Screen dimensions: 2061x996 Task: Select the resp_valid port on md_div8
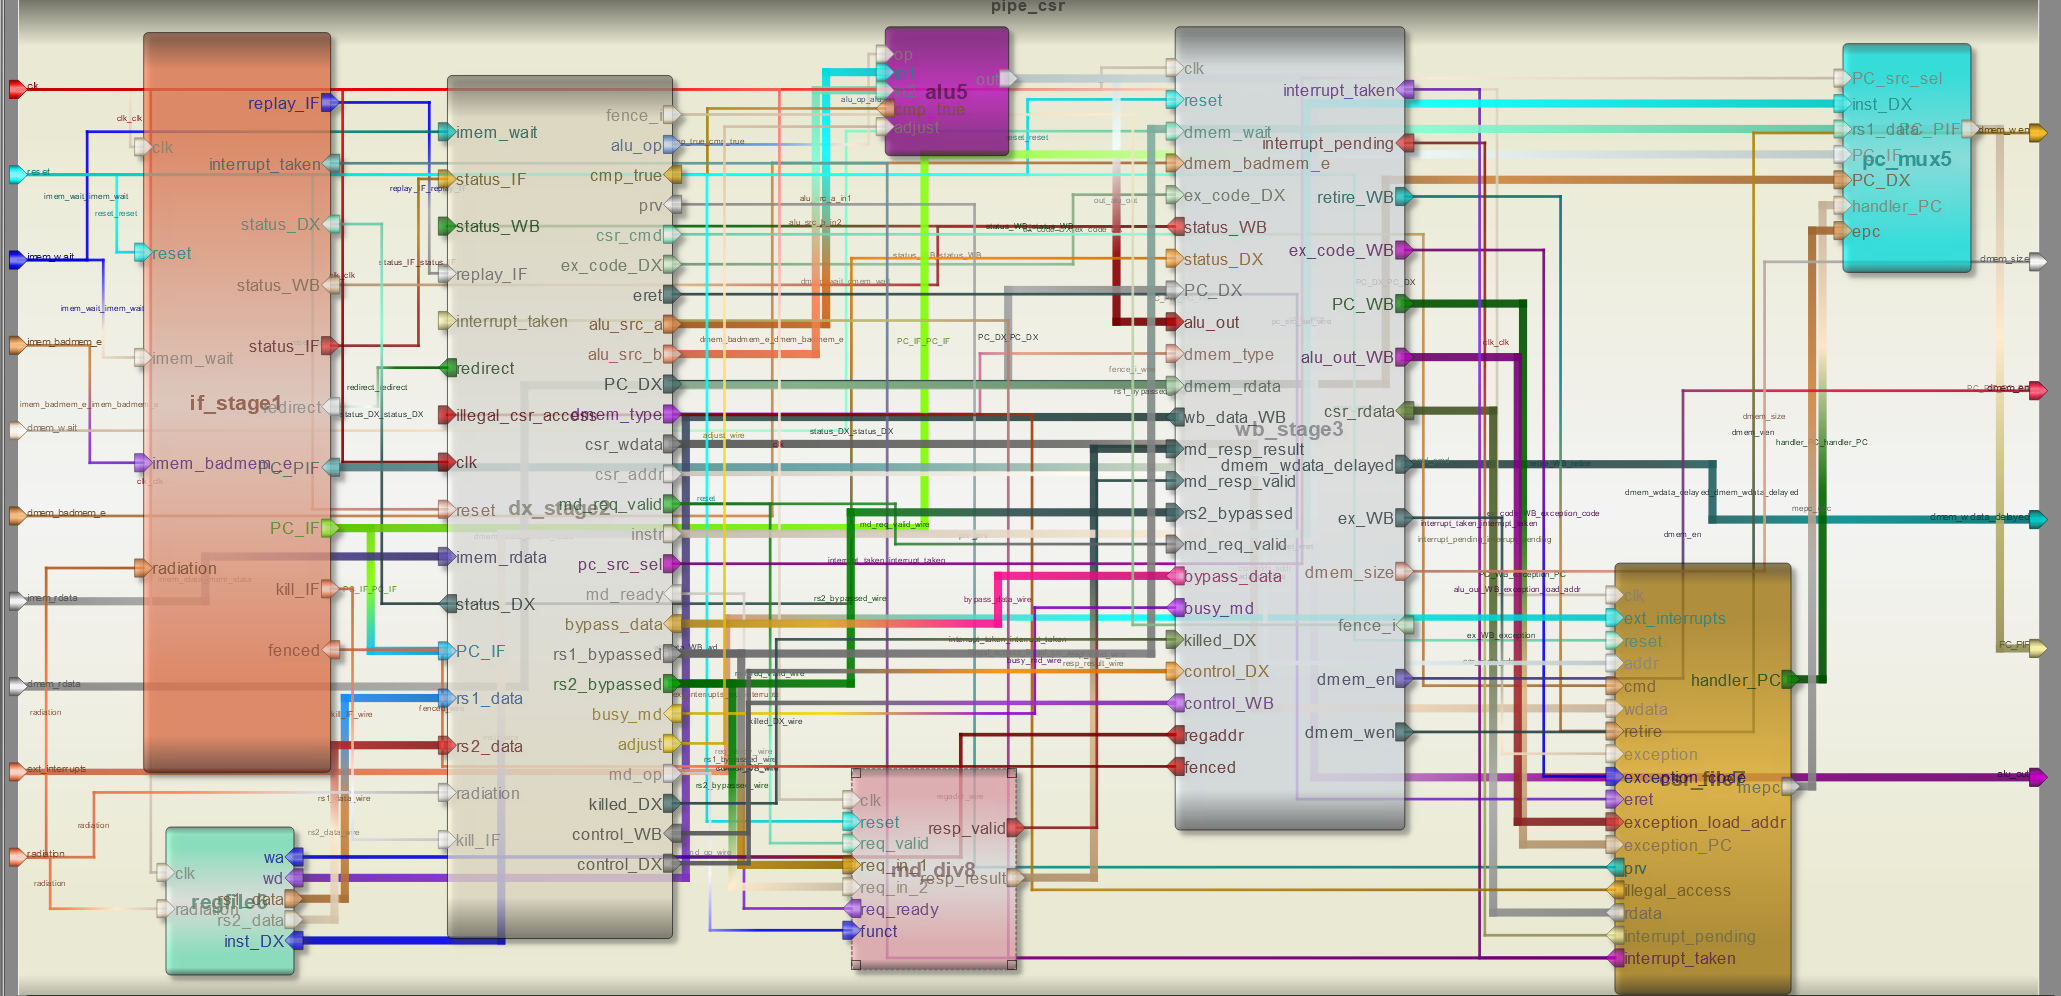1015,828
